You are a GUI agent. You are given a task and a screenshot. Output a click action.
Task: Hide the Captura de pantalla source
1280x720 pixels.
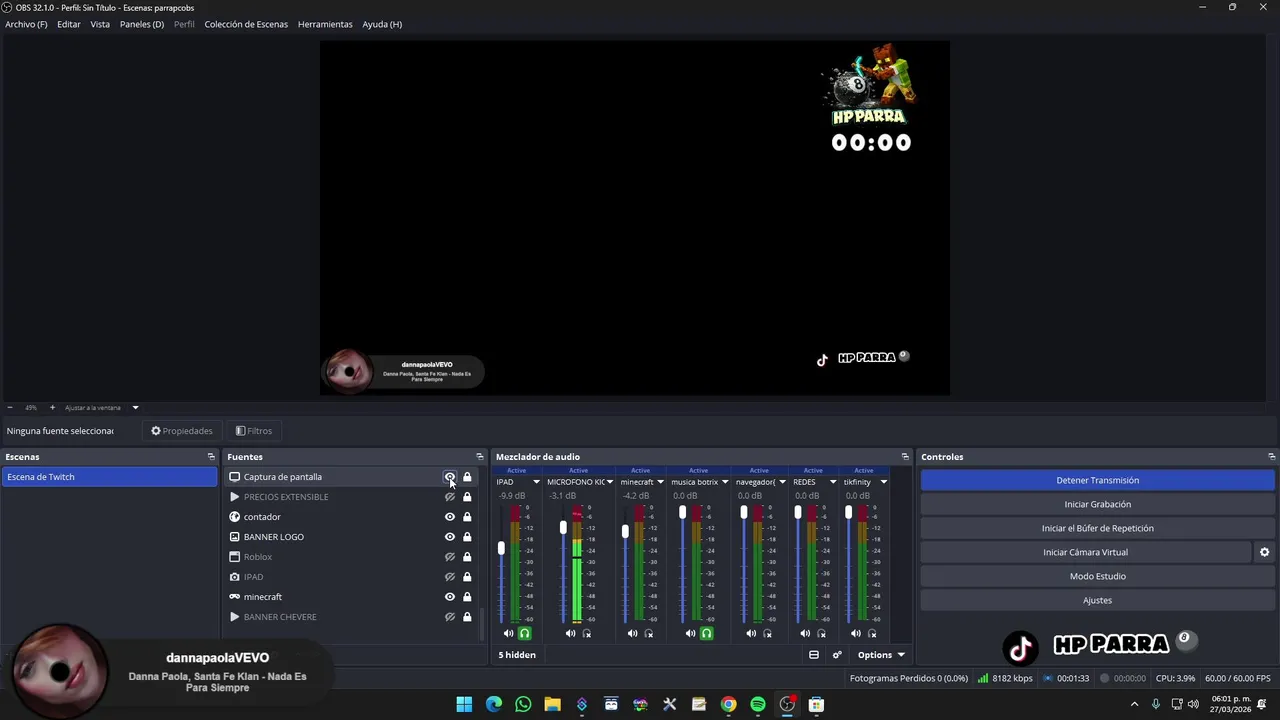coord(450,477)
